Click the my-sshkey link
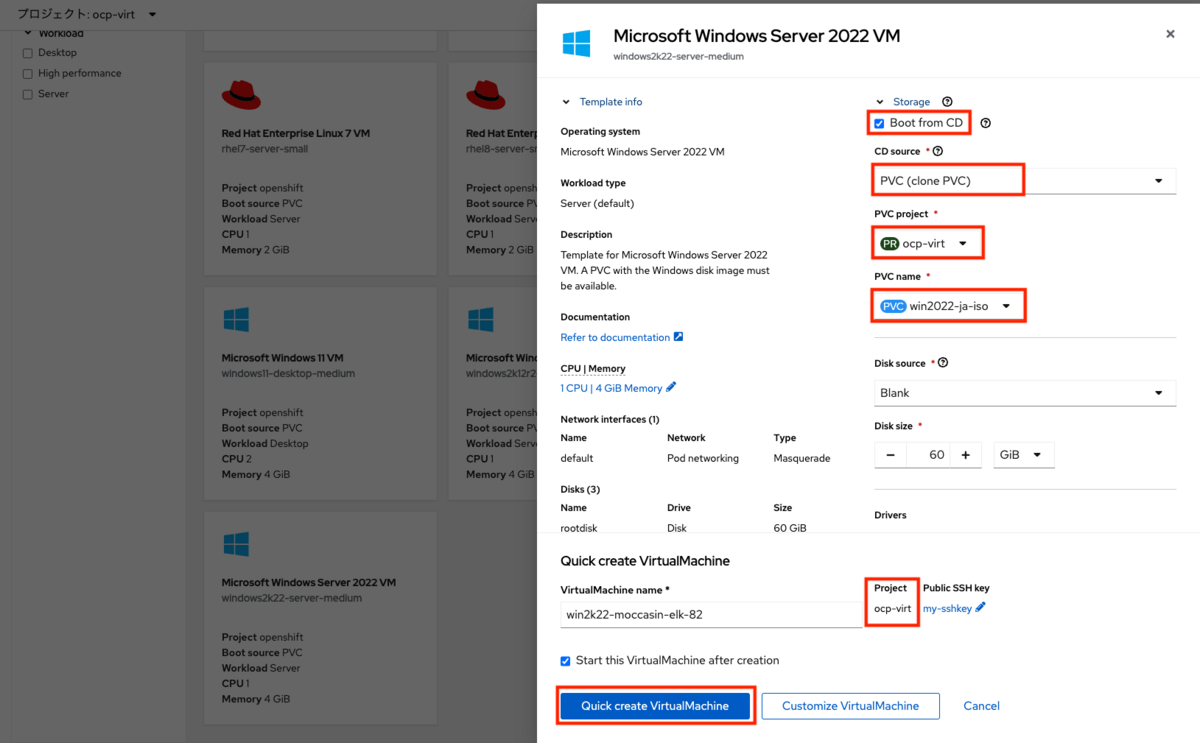This screenshot has height=743, width=1200. pyautogui.click(x=947, y=608)
